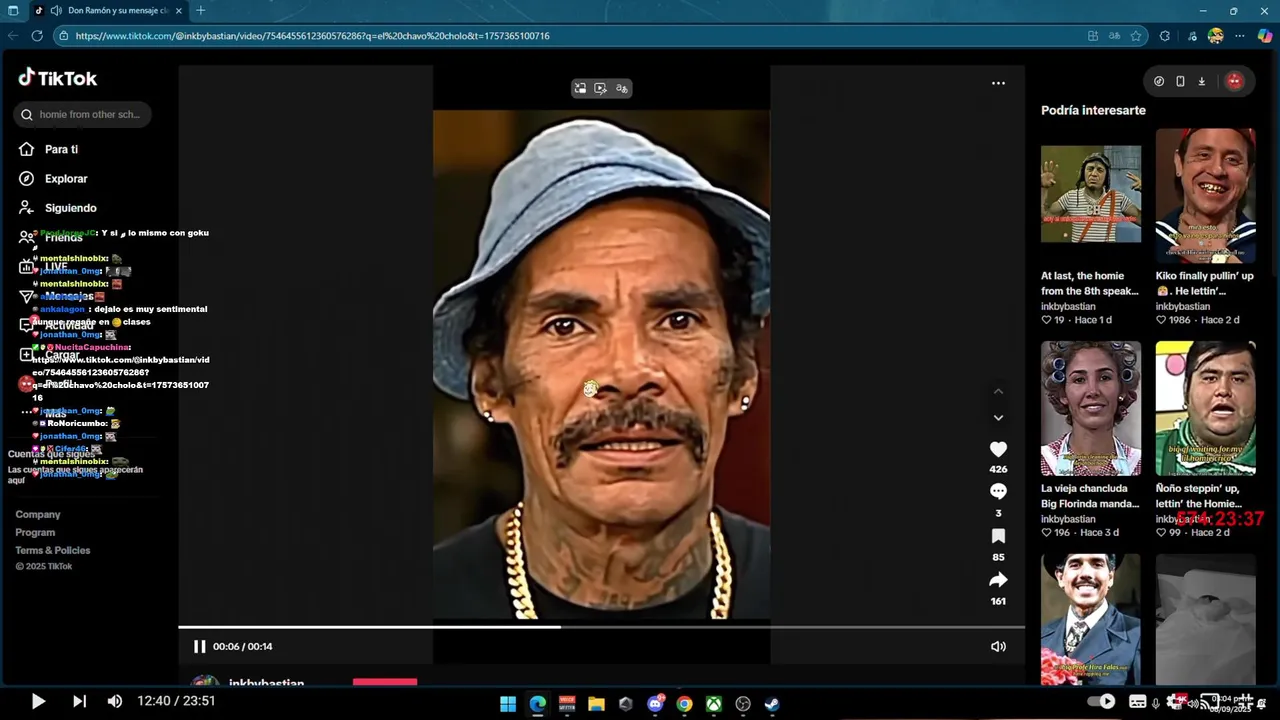This screenshot has width=1280, height=720.
Task: Click the 'Podría interesarte' heading
Action: pyautogui.click(x=1093, y=110)
